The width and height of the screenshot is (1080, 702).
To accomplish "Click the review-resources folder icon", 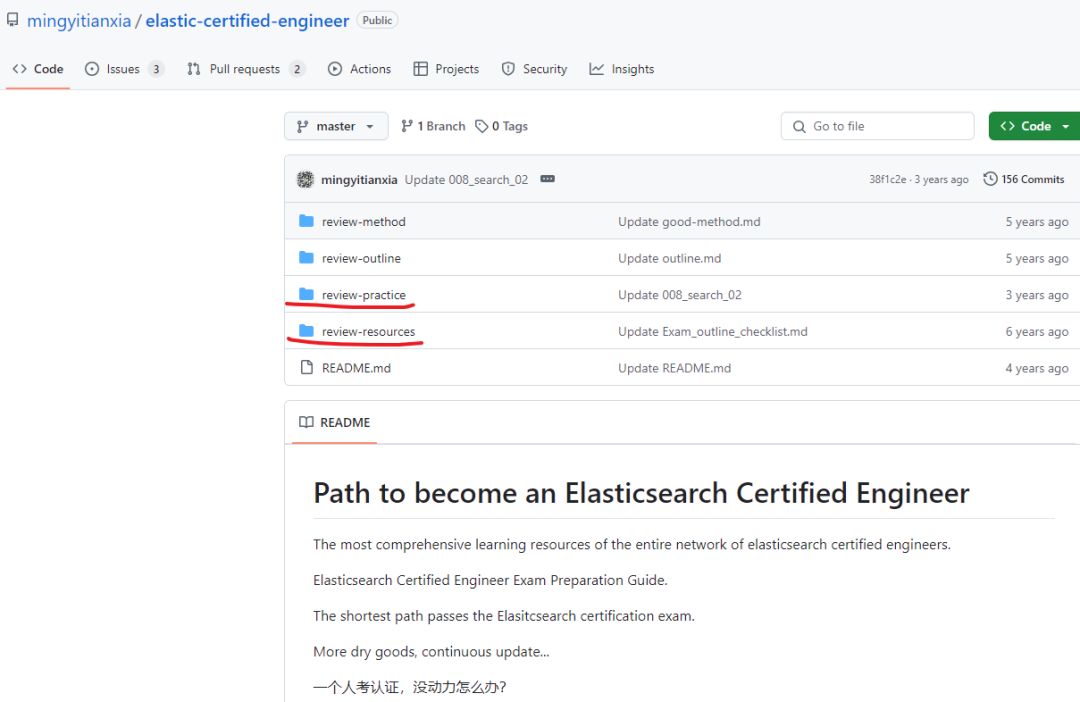I will tap(307, 331).
